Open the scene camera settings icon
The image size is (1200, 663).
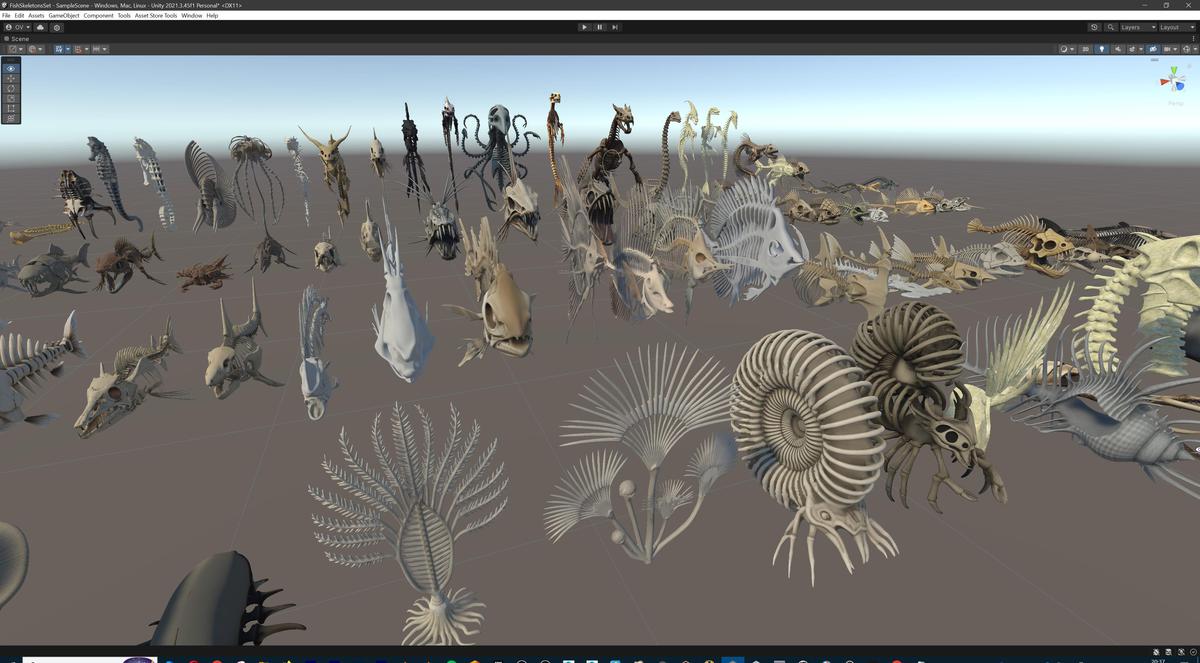coord(1166,48)
